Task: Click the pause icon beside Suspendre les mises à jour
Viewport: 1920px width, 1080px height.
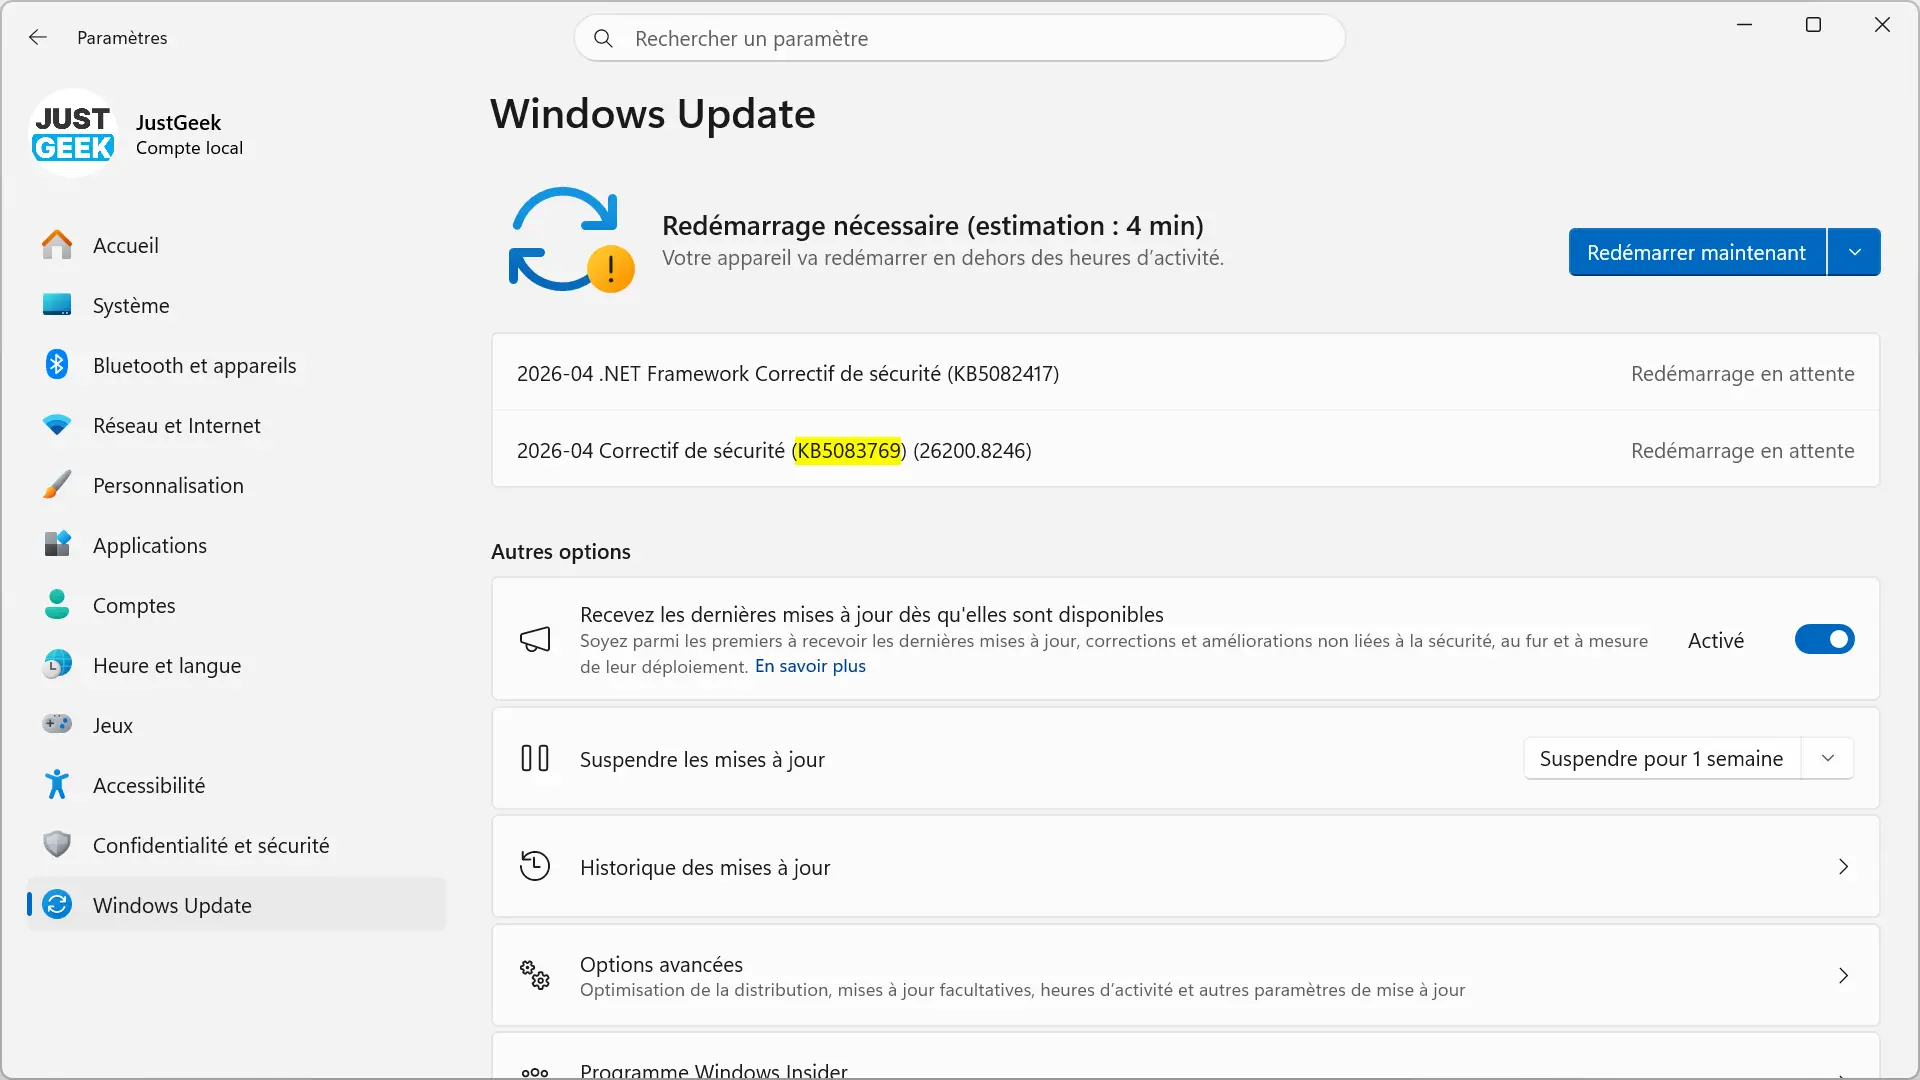Action: 535,759
